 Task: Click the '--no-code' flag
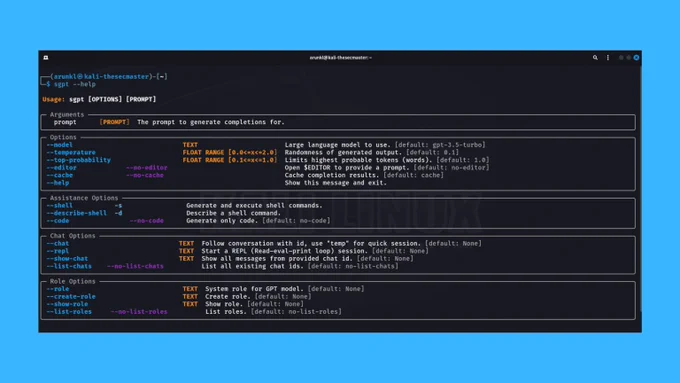coord(147,221)
